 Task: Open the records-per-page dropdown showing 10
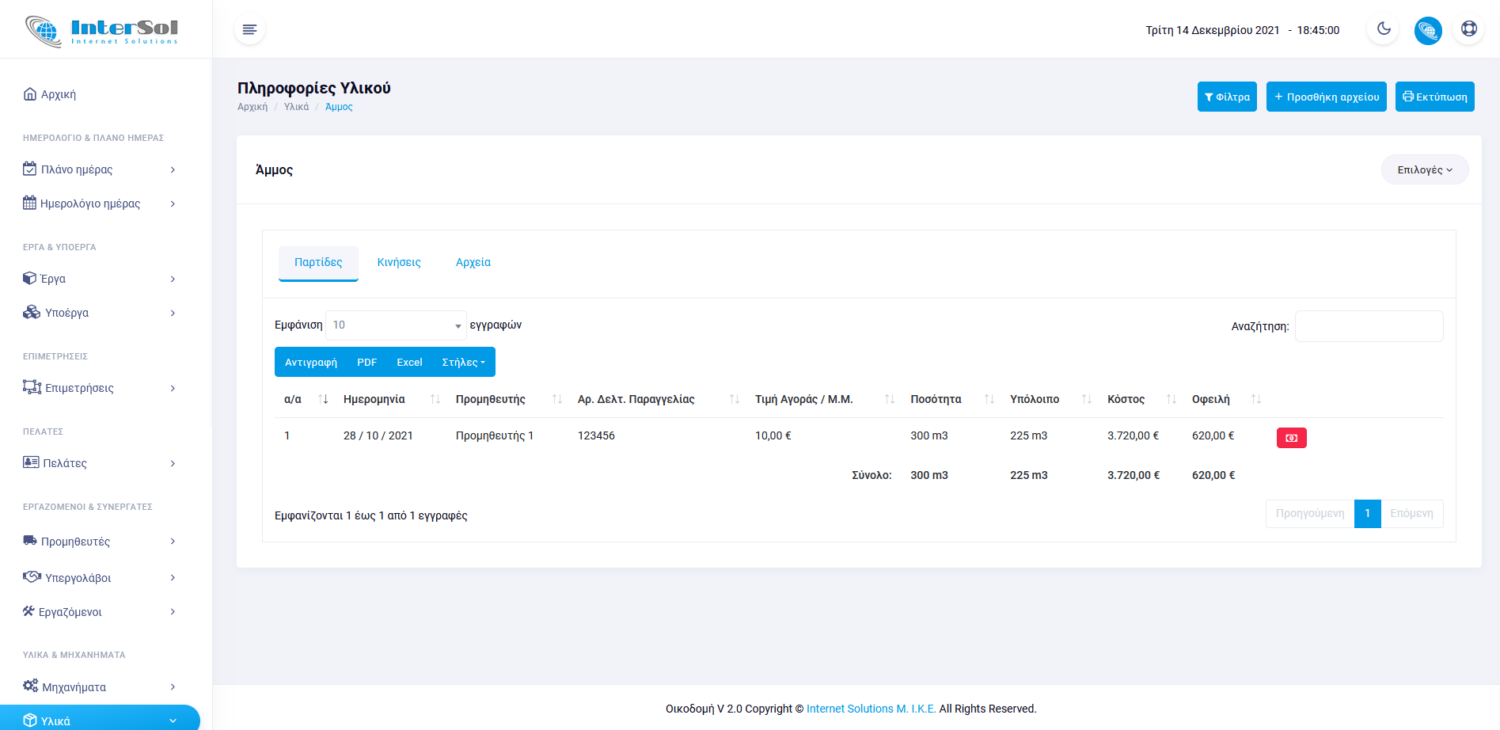[x=396, y=325]
